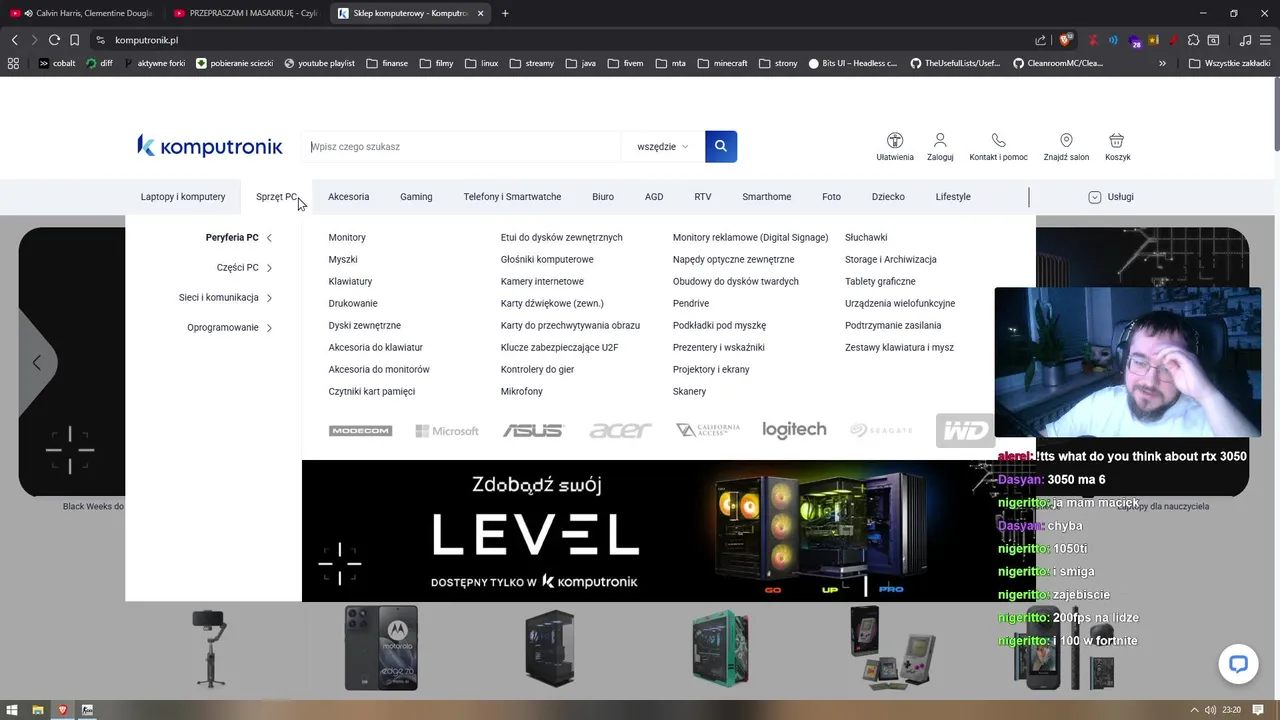Open Laptopy i komputery menu

[x=183, y=197]
